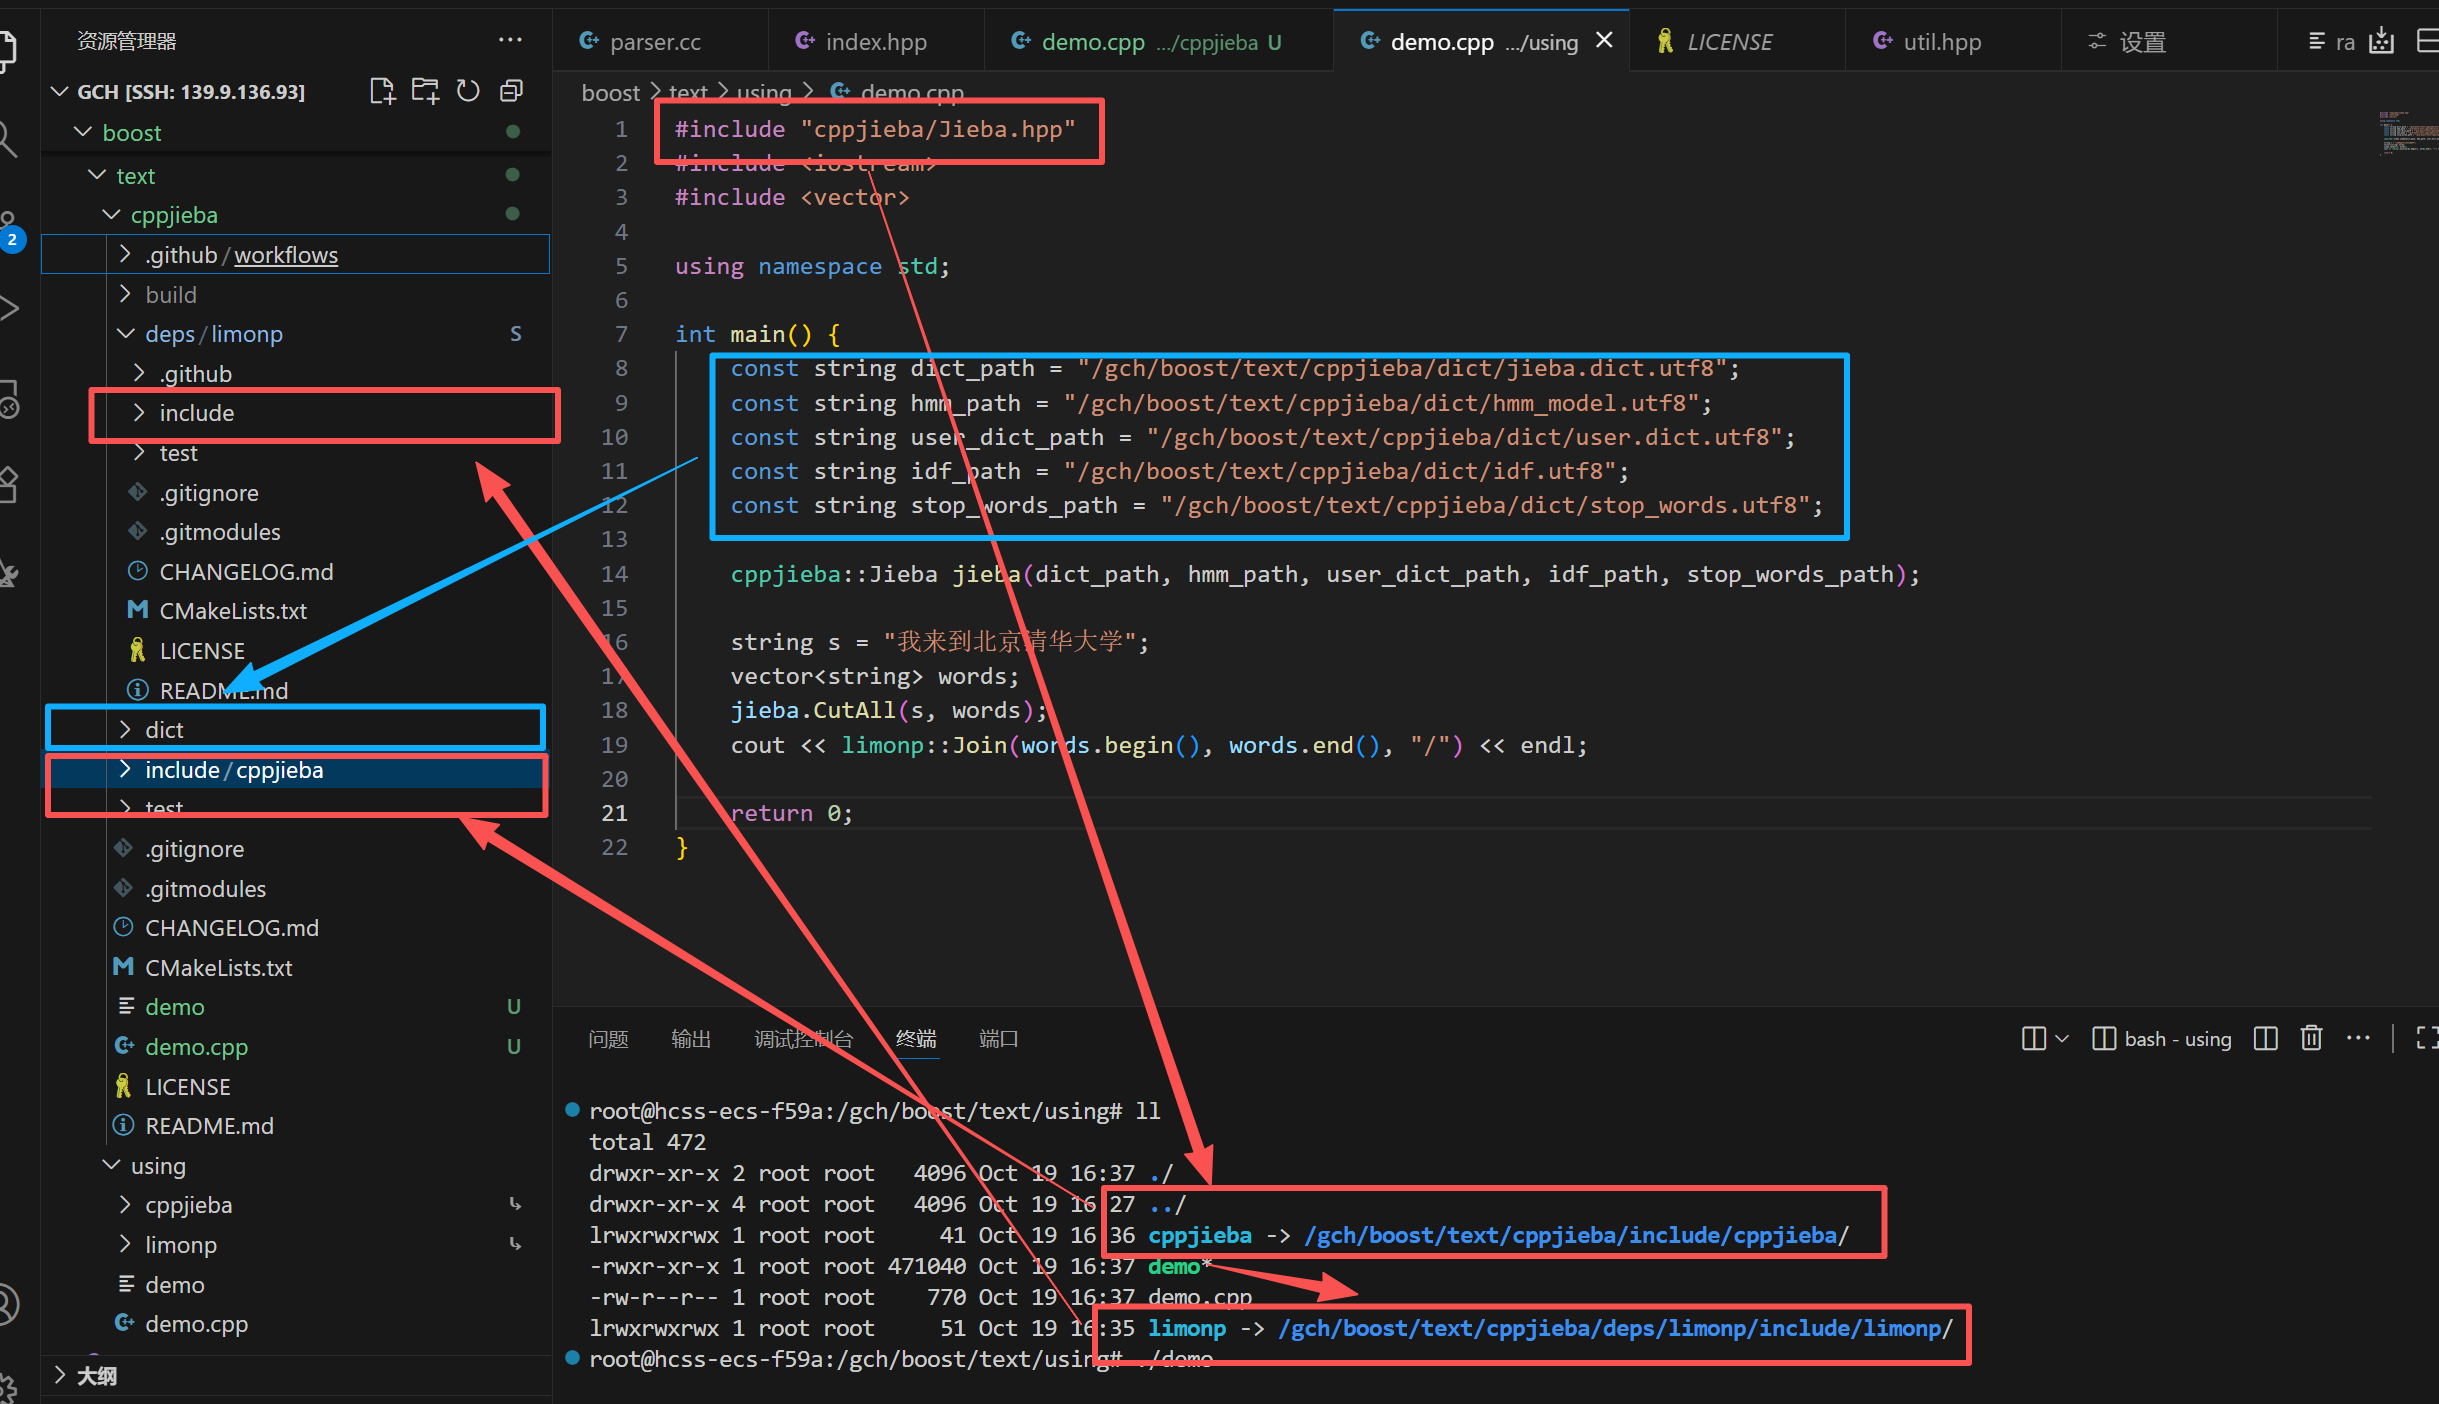Kill the bash terminal with trash icon
Viewport: 2439px width, 1404px height.
pos(2311,1039)
